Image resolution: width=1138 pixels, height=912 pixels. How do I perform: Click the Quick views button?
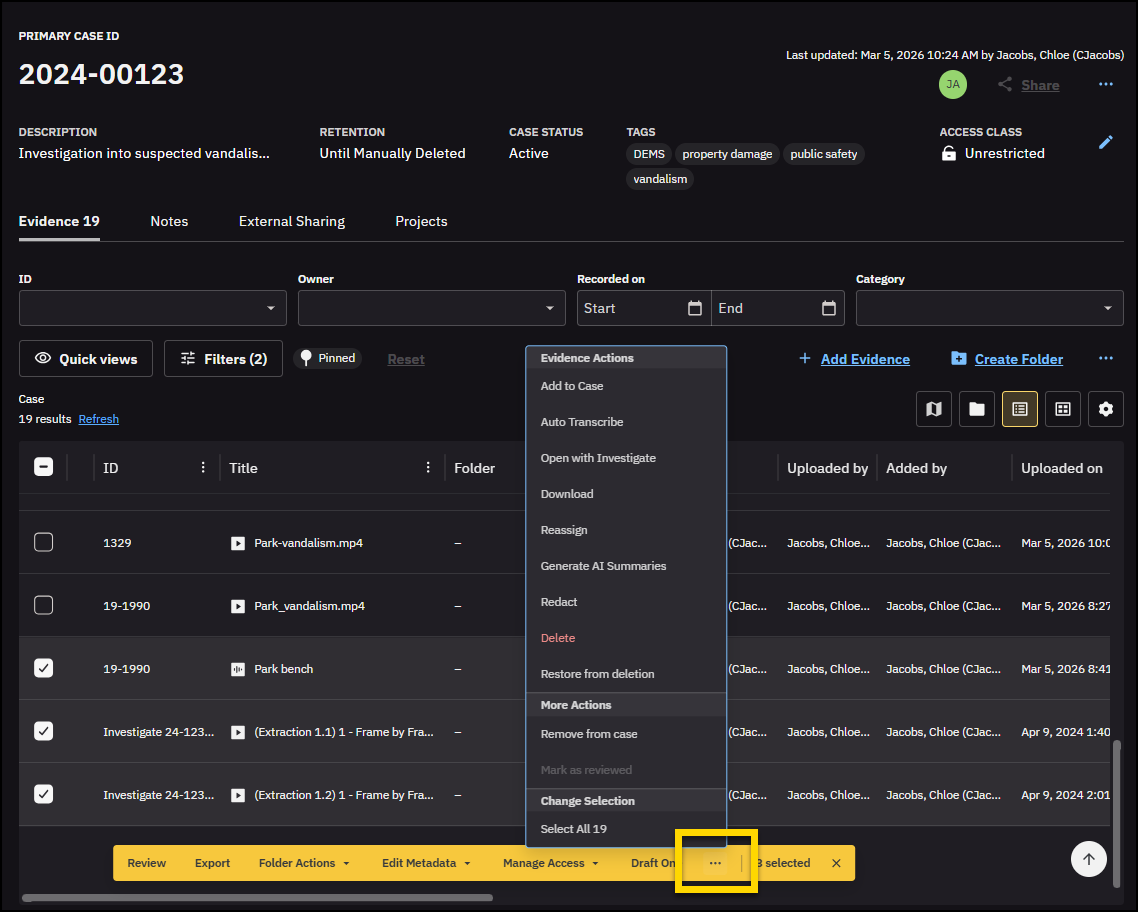point(86,359)
